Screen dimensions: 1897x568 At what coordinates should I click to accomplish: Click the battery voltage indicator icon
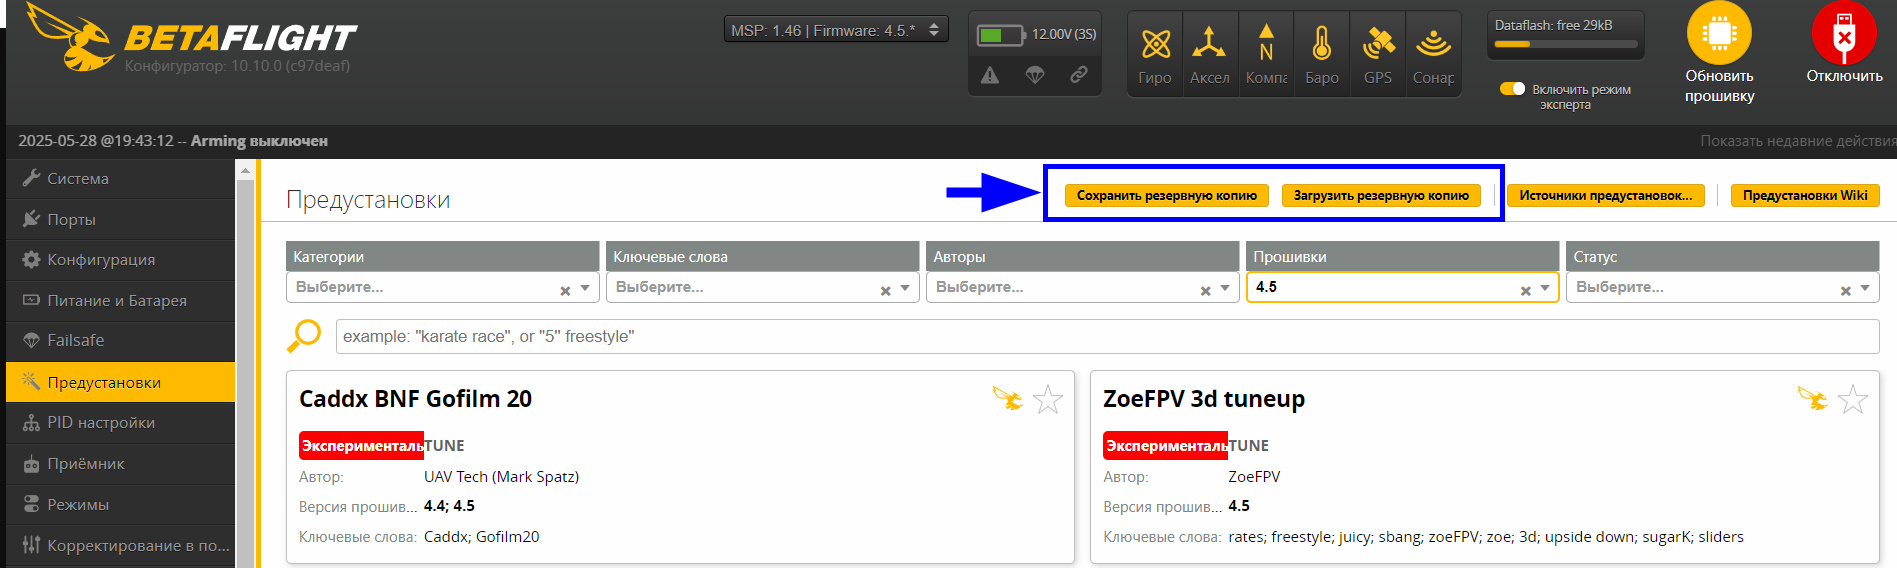(1001, 35)
